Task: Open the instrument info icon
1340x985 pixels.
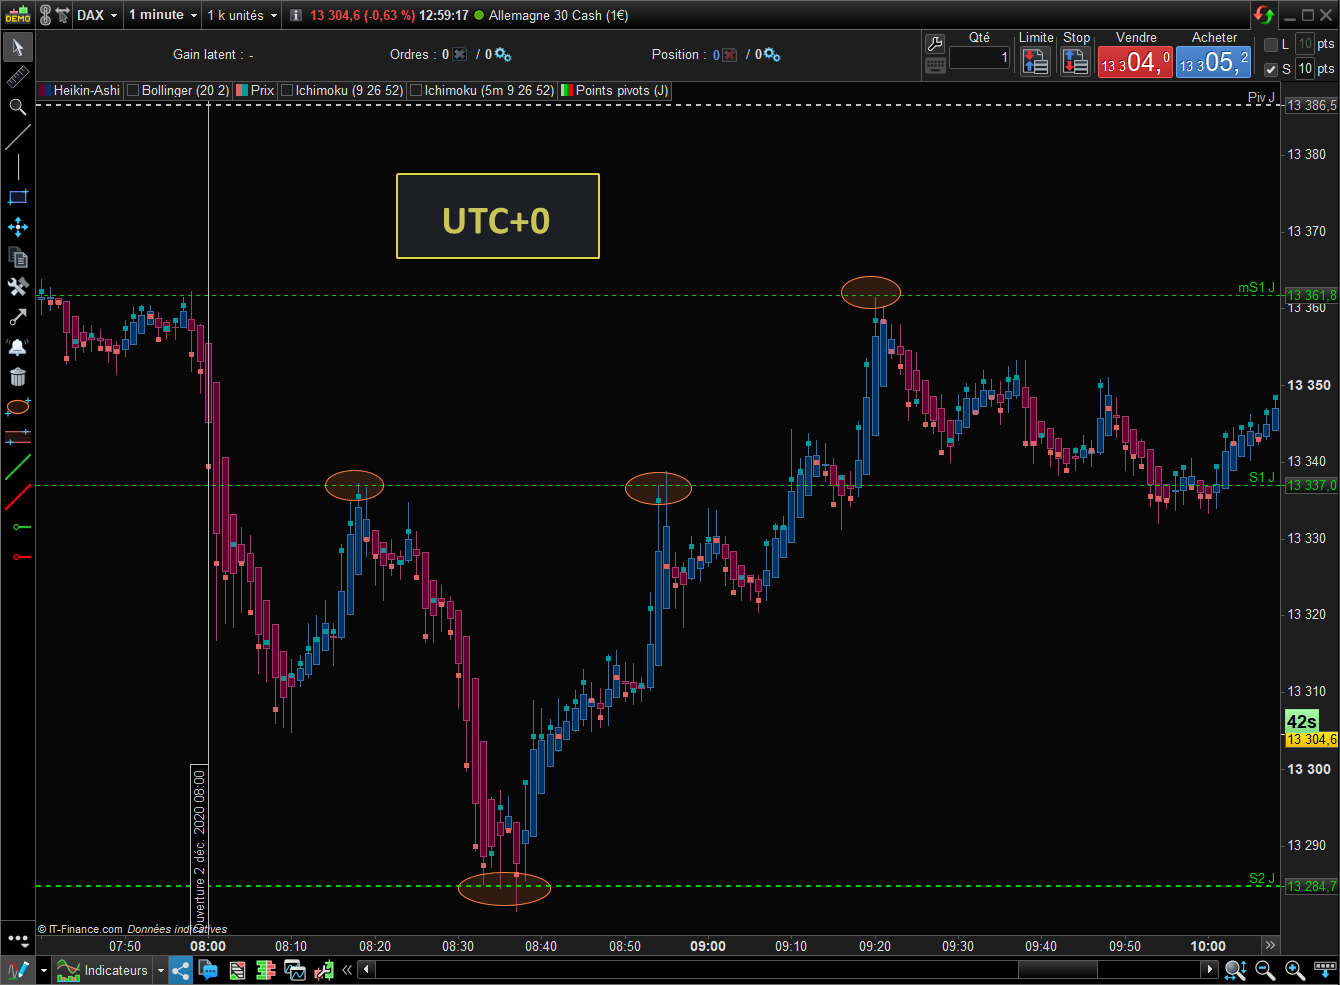Action: 296,15
